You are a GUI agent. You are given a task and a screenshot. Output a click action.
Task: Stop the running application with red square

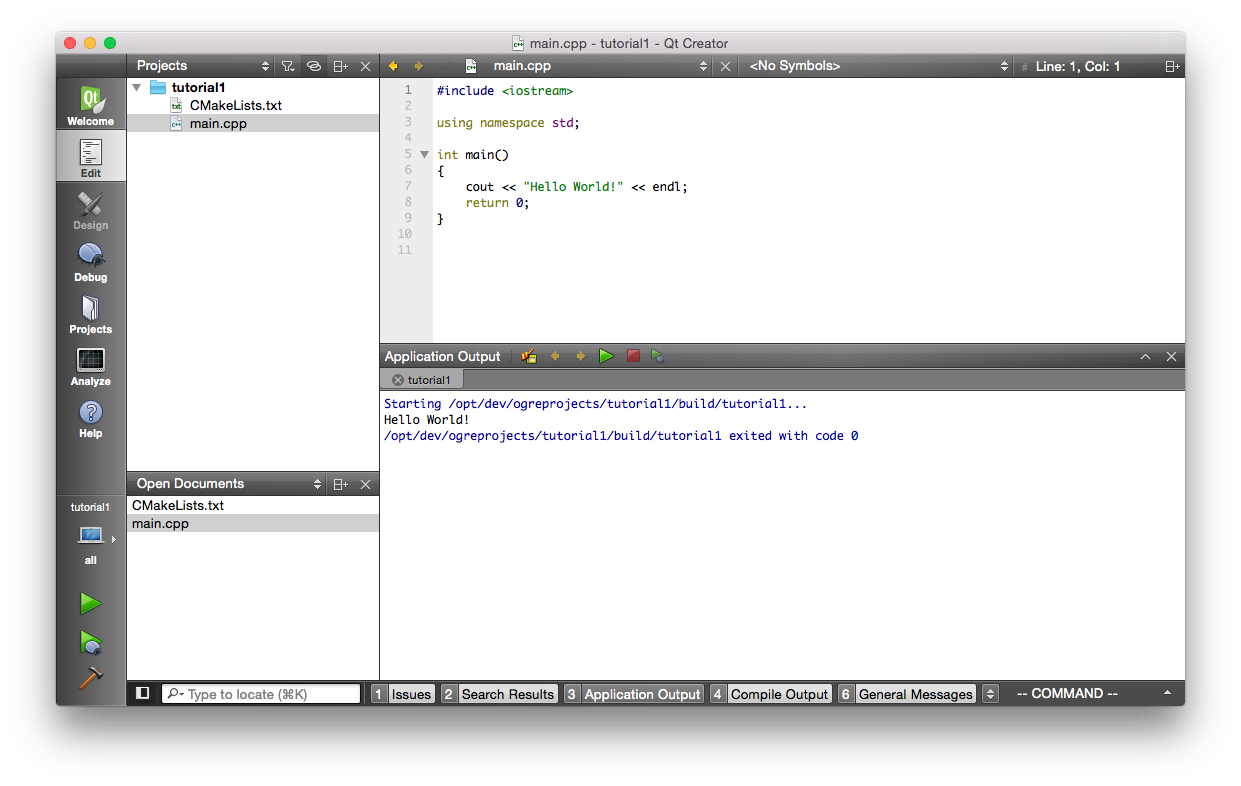[x=633, y=356]
